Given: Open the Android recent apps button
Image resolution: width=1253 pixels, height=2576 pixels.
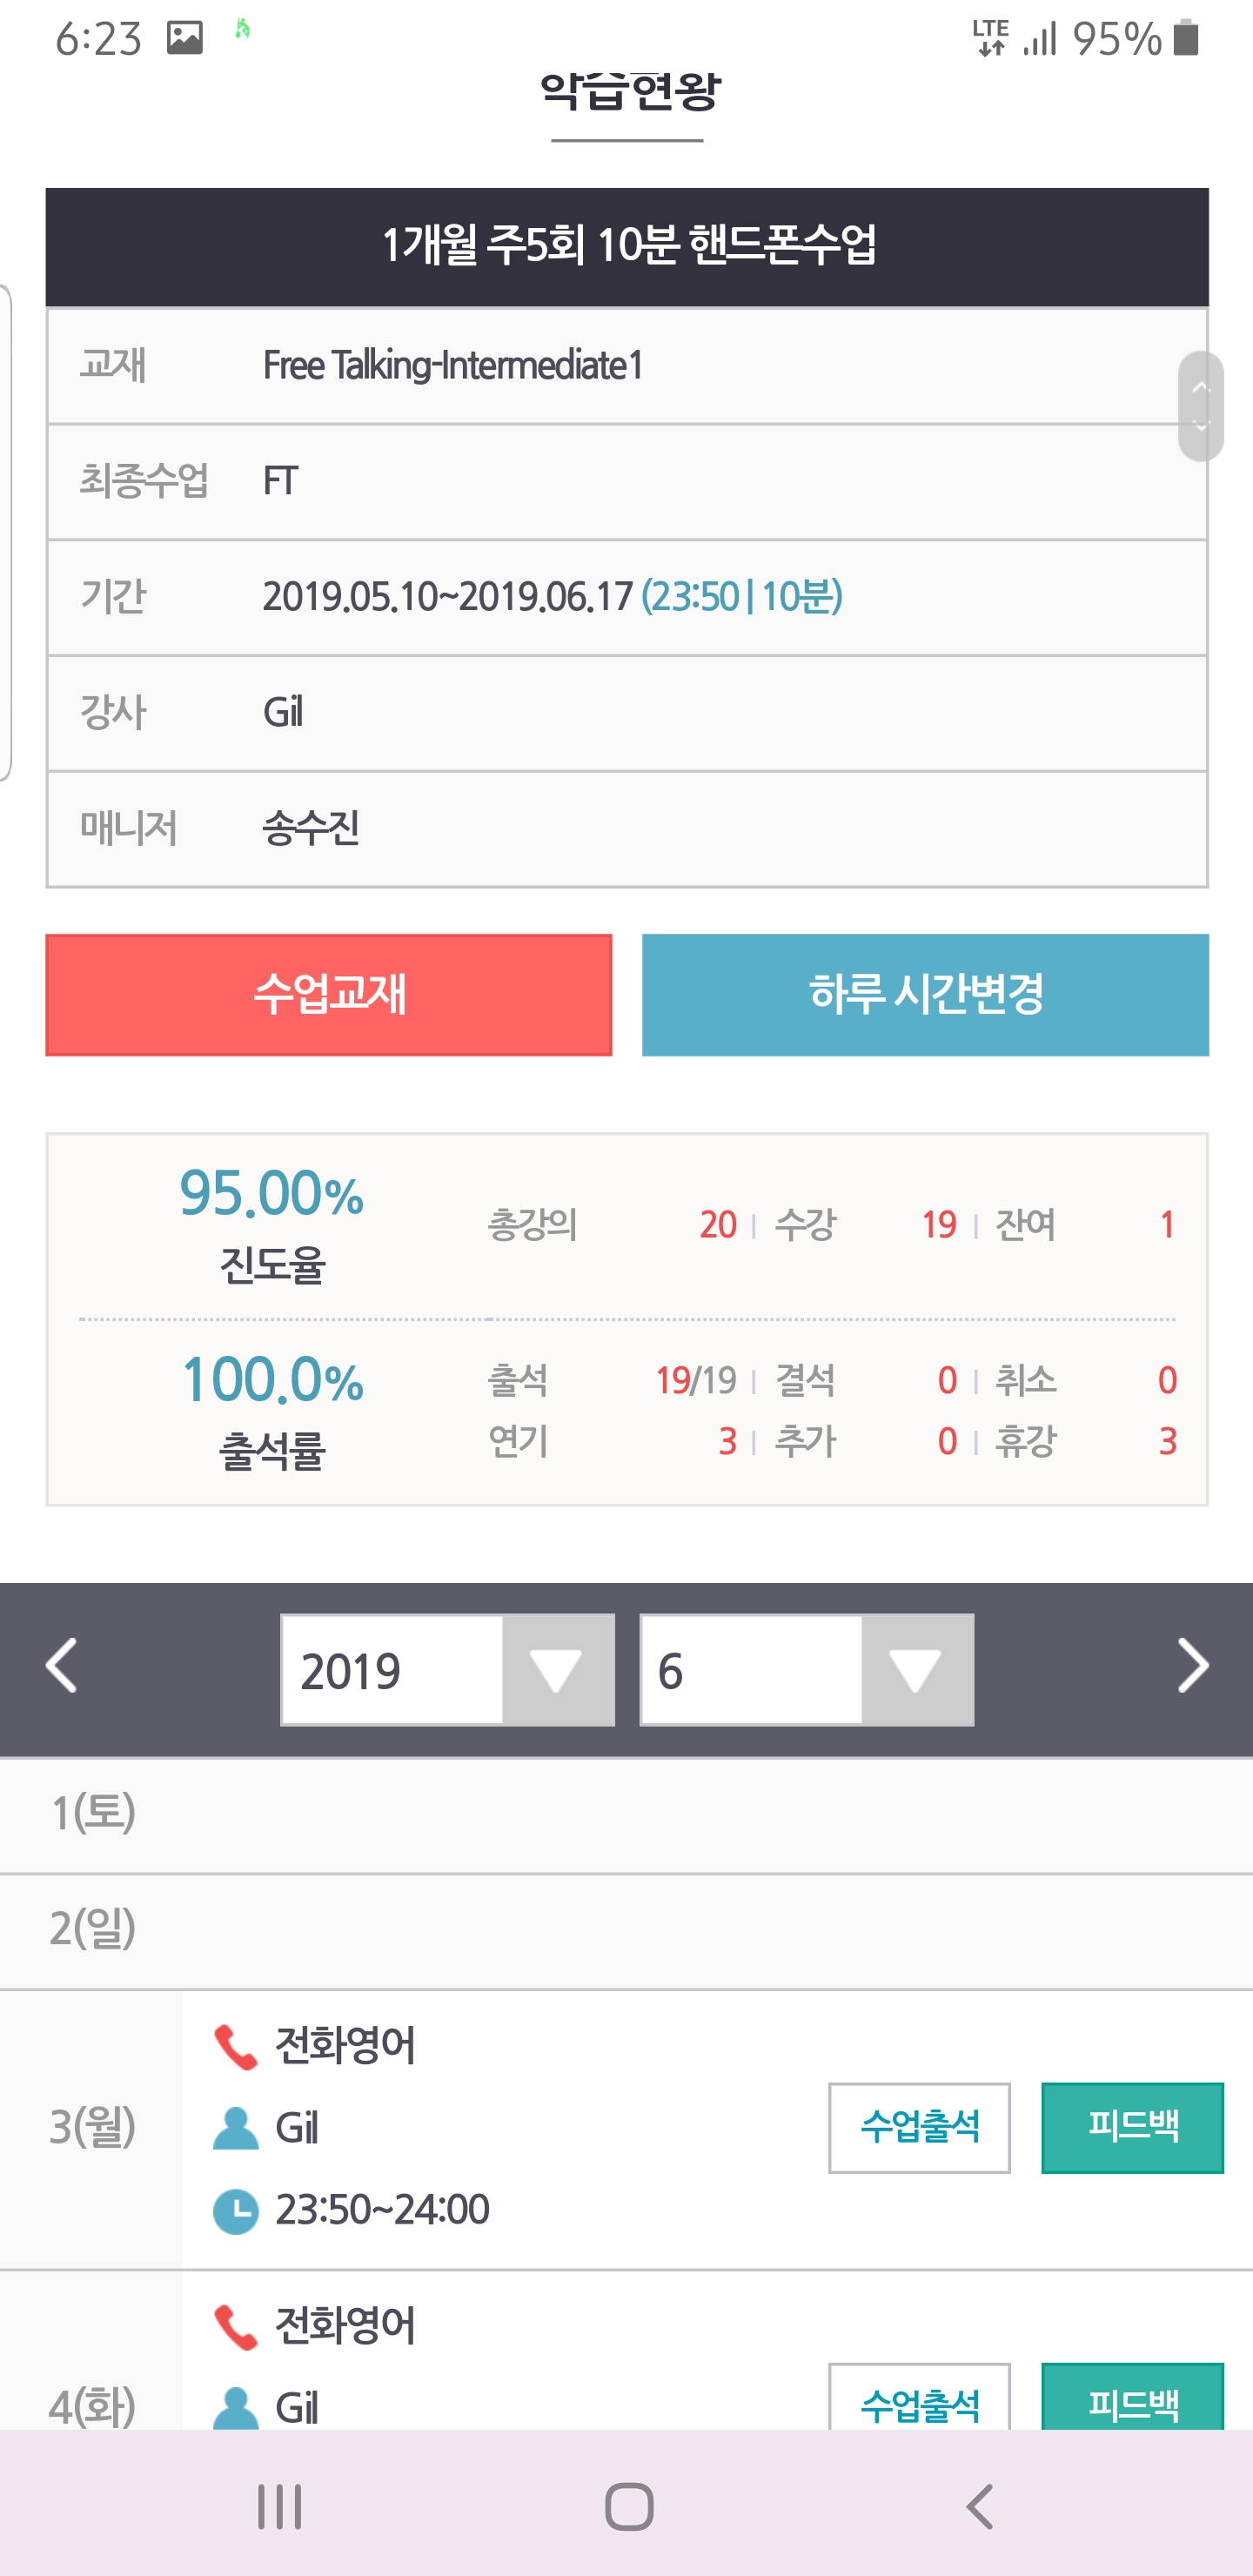Looking at the screenshot, I should point(280,2507).
